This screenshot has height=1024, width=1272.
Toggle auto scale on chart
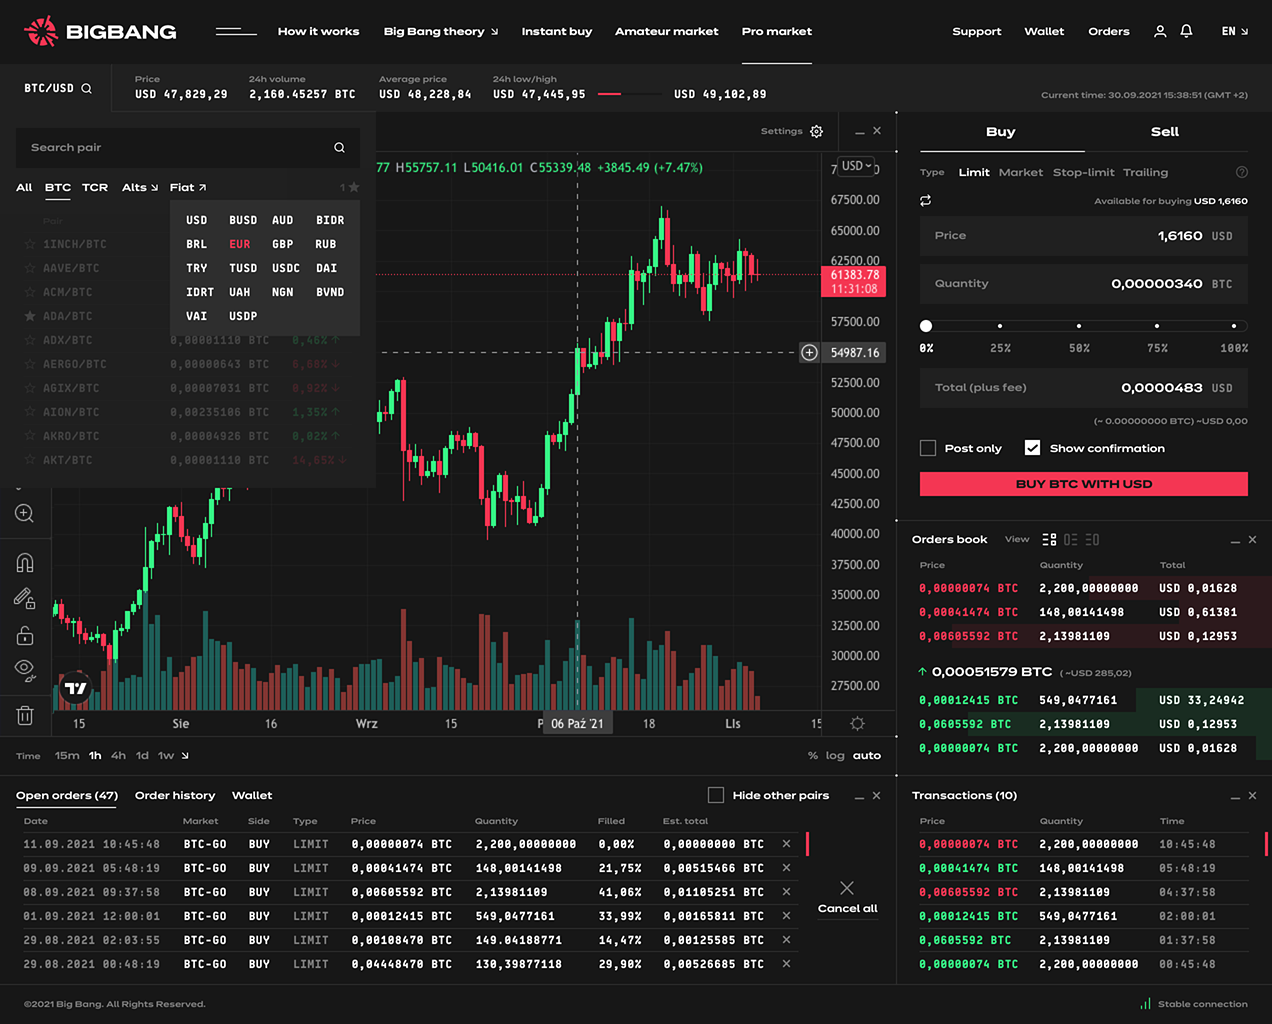coord(867,756)
